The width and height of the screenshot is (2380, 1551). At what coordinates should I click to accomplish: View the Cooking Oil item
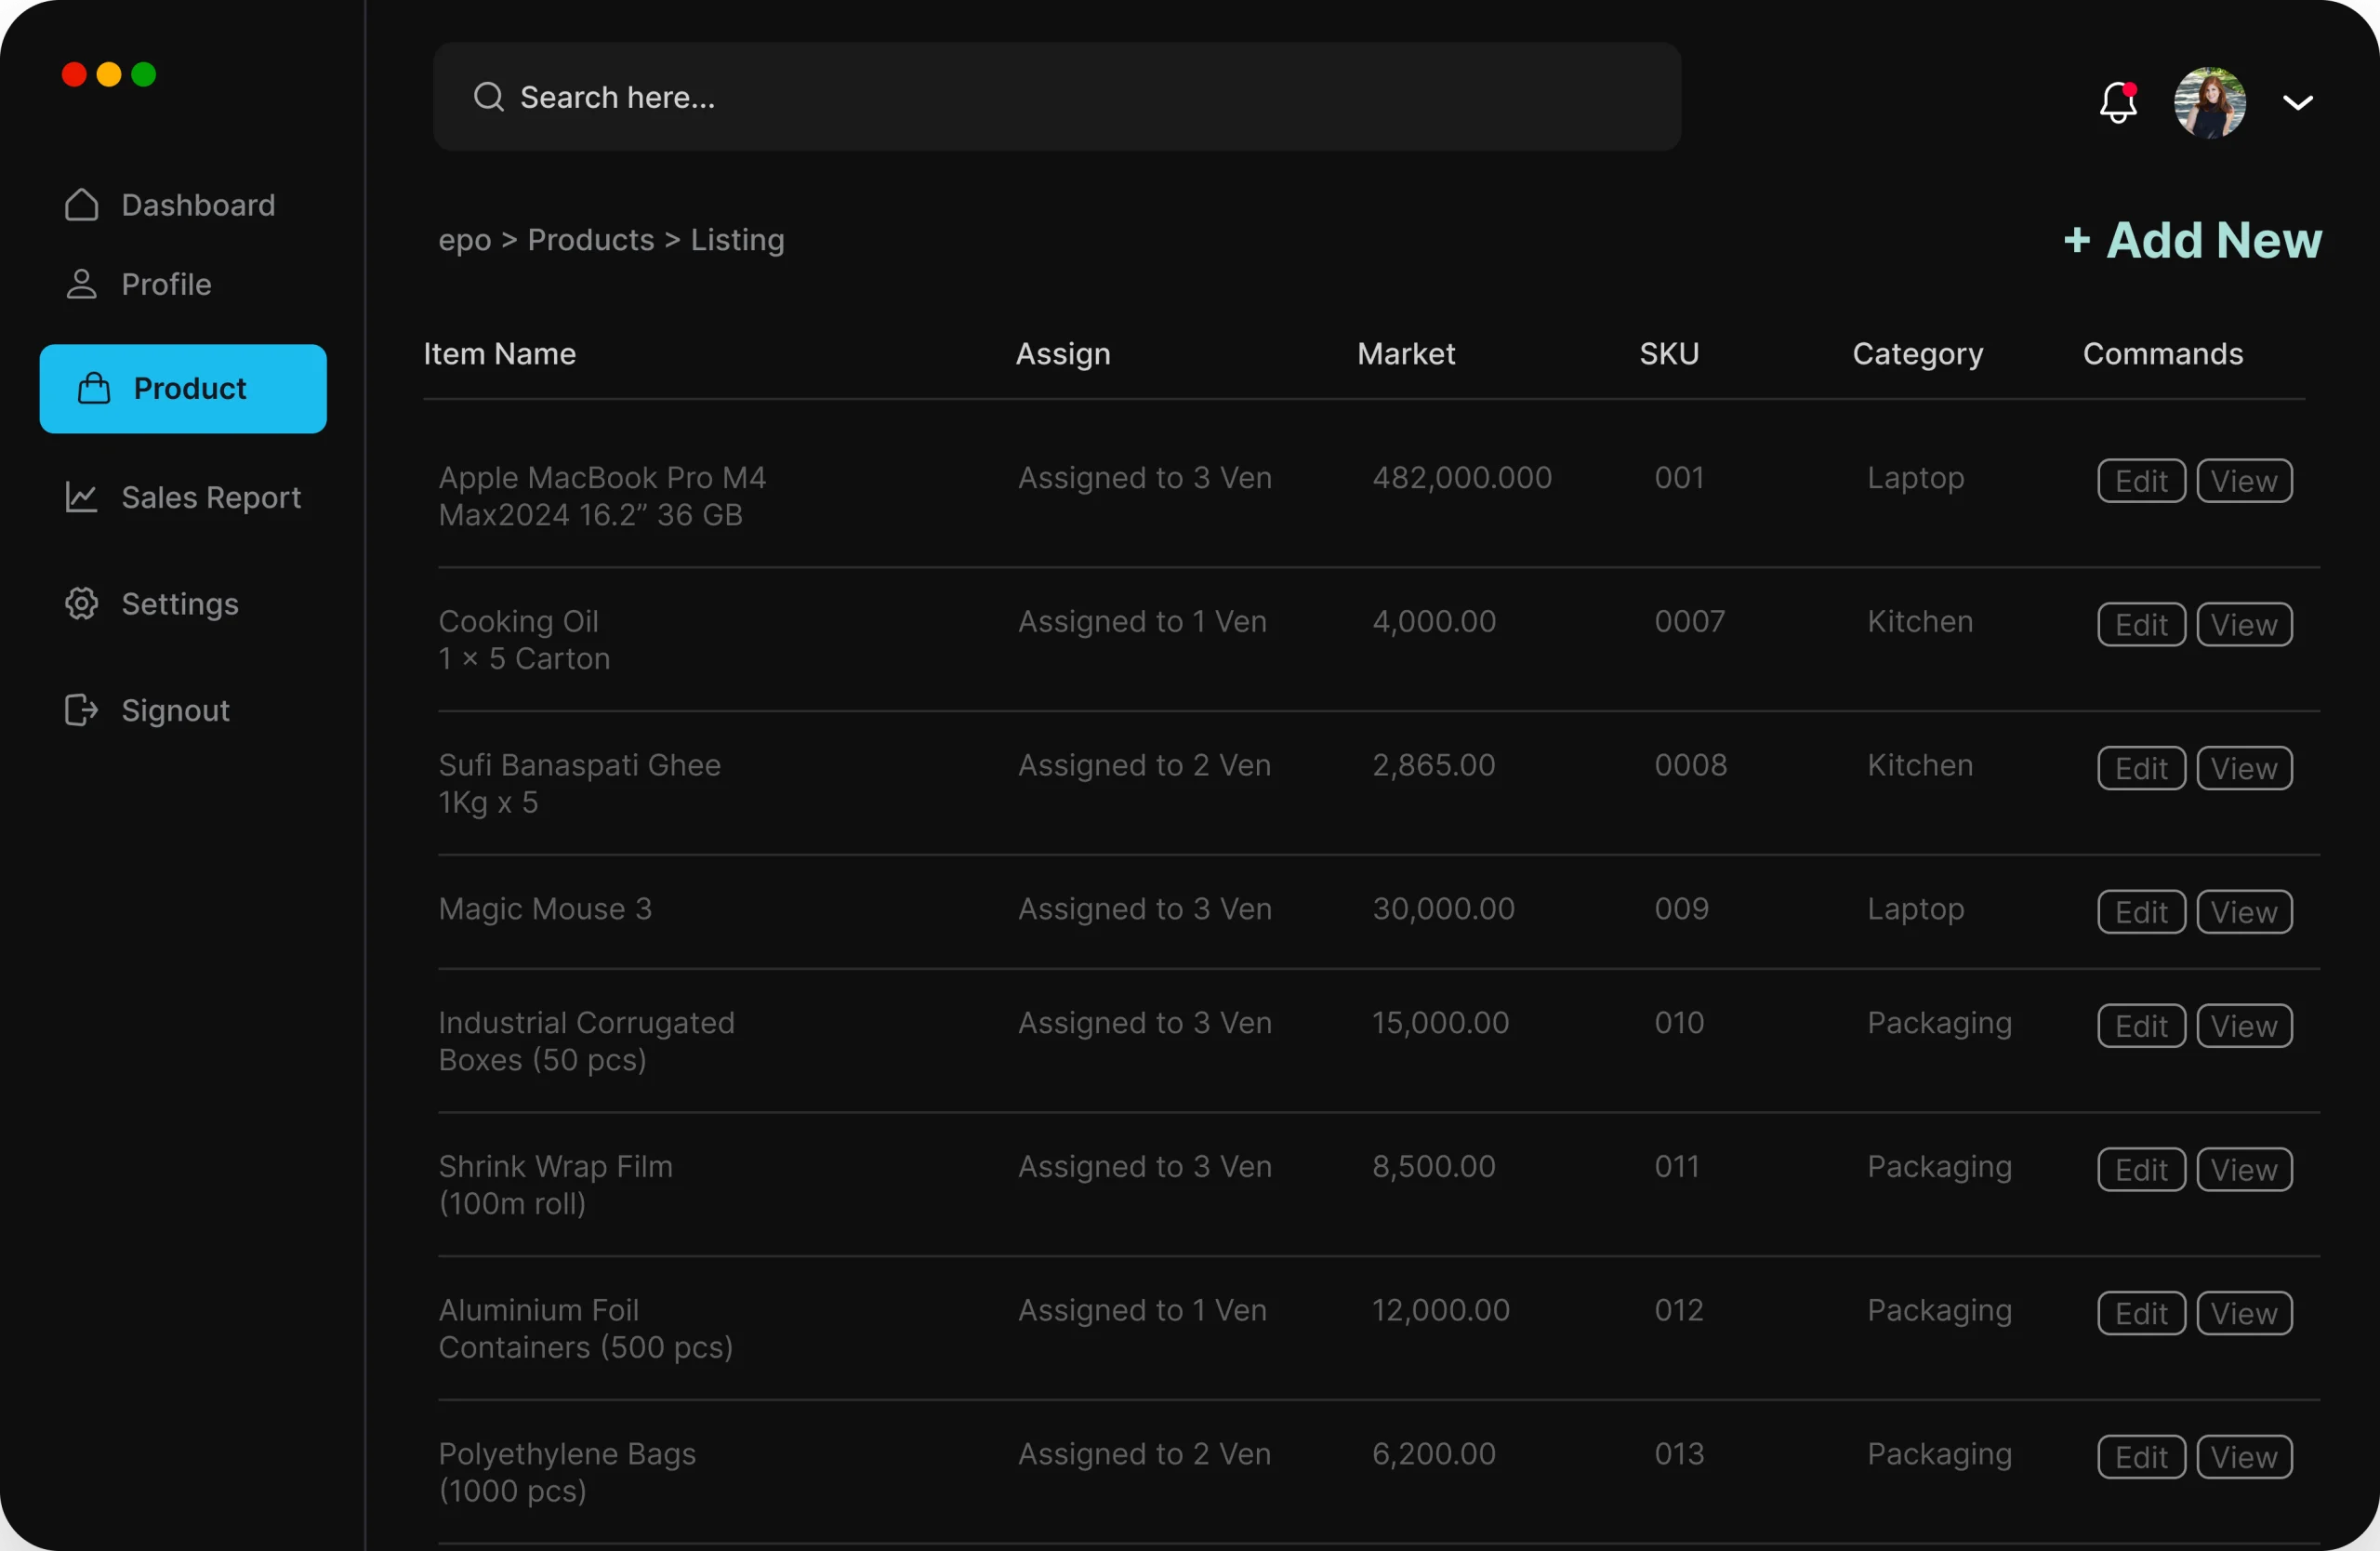point(2243,625)
